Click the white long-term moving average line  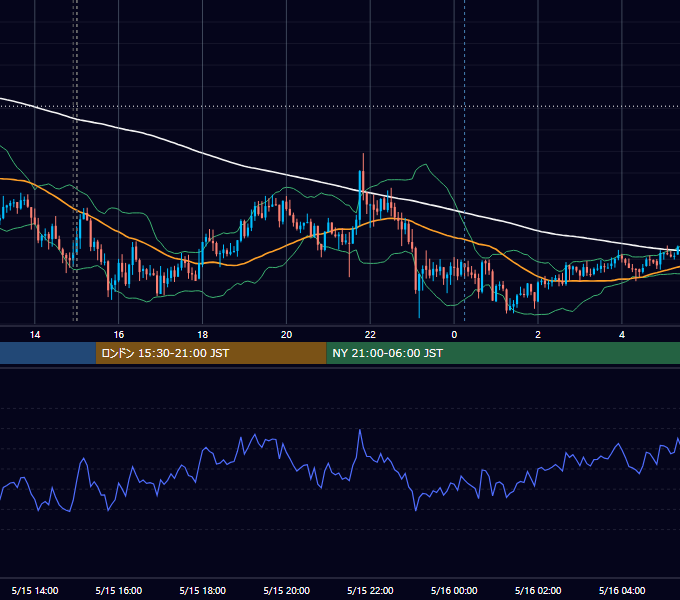pyautogui.click(x=286, y=174)
